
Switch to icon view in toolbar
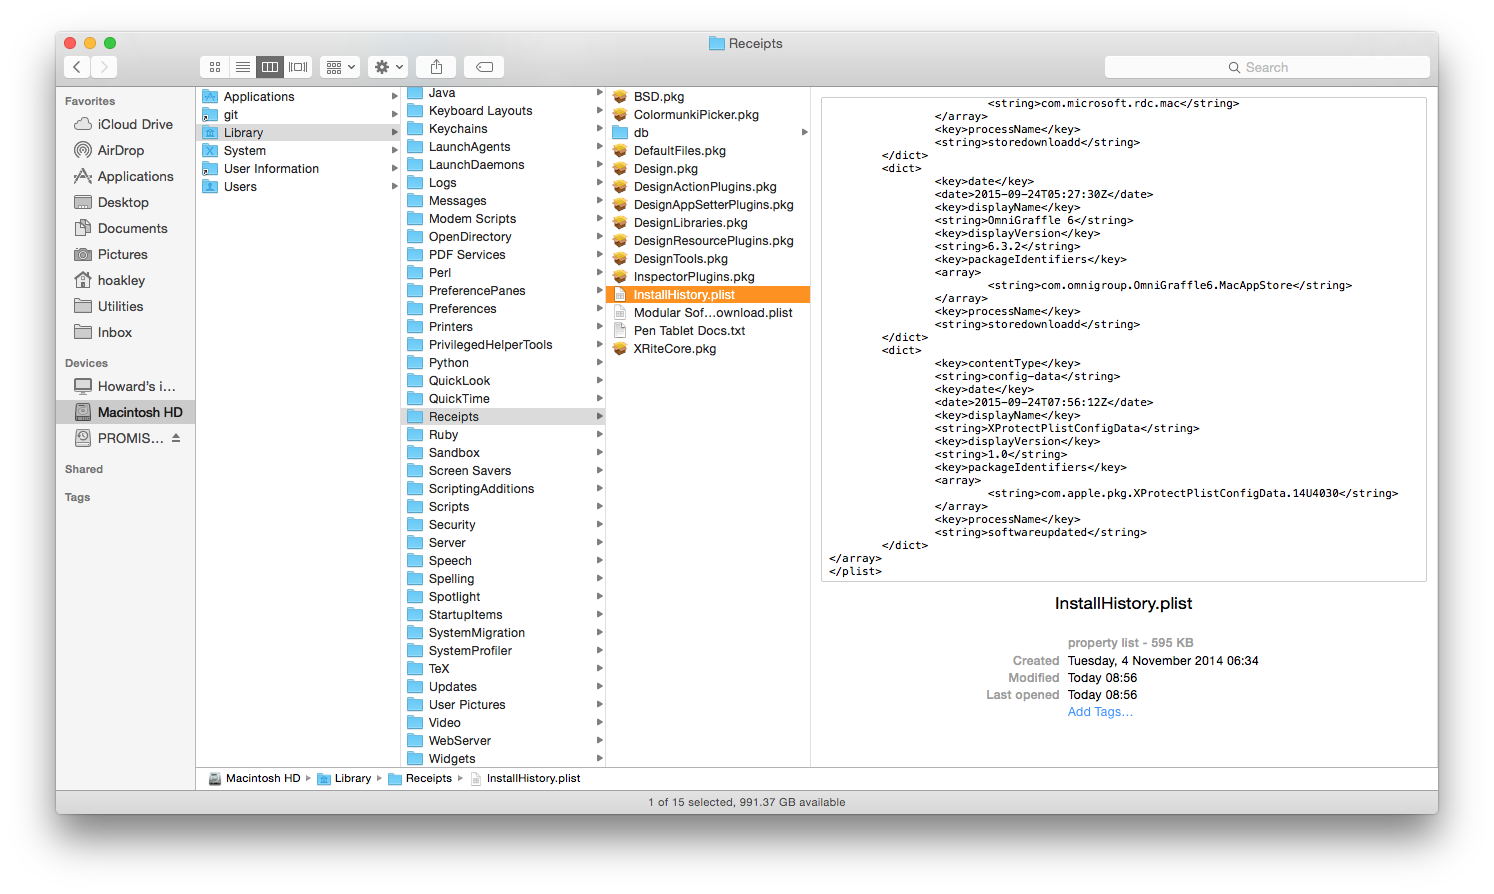214,67
